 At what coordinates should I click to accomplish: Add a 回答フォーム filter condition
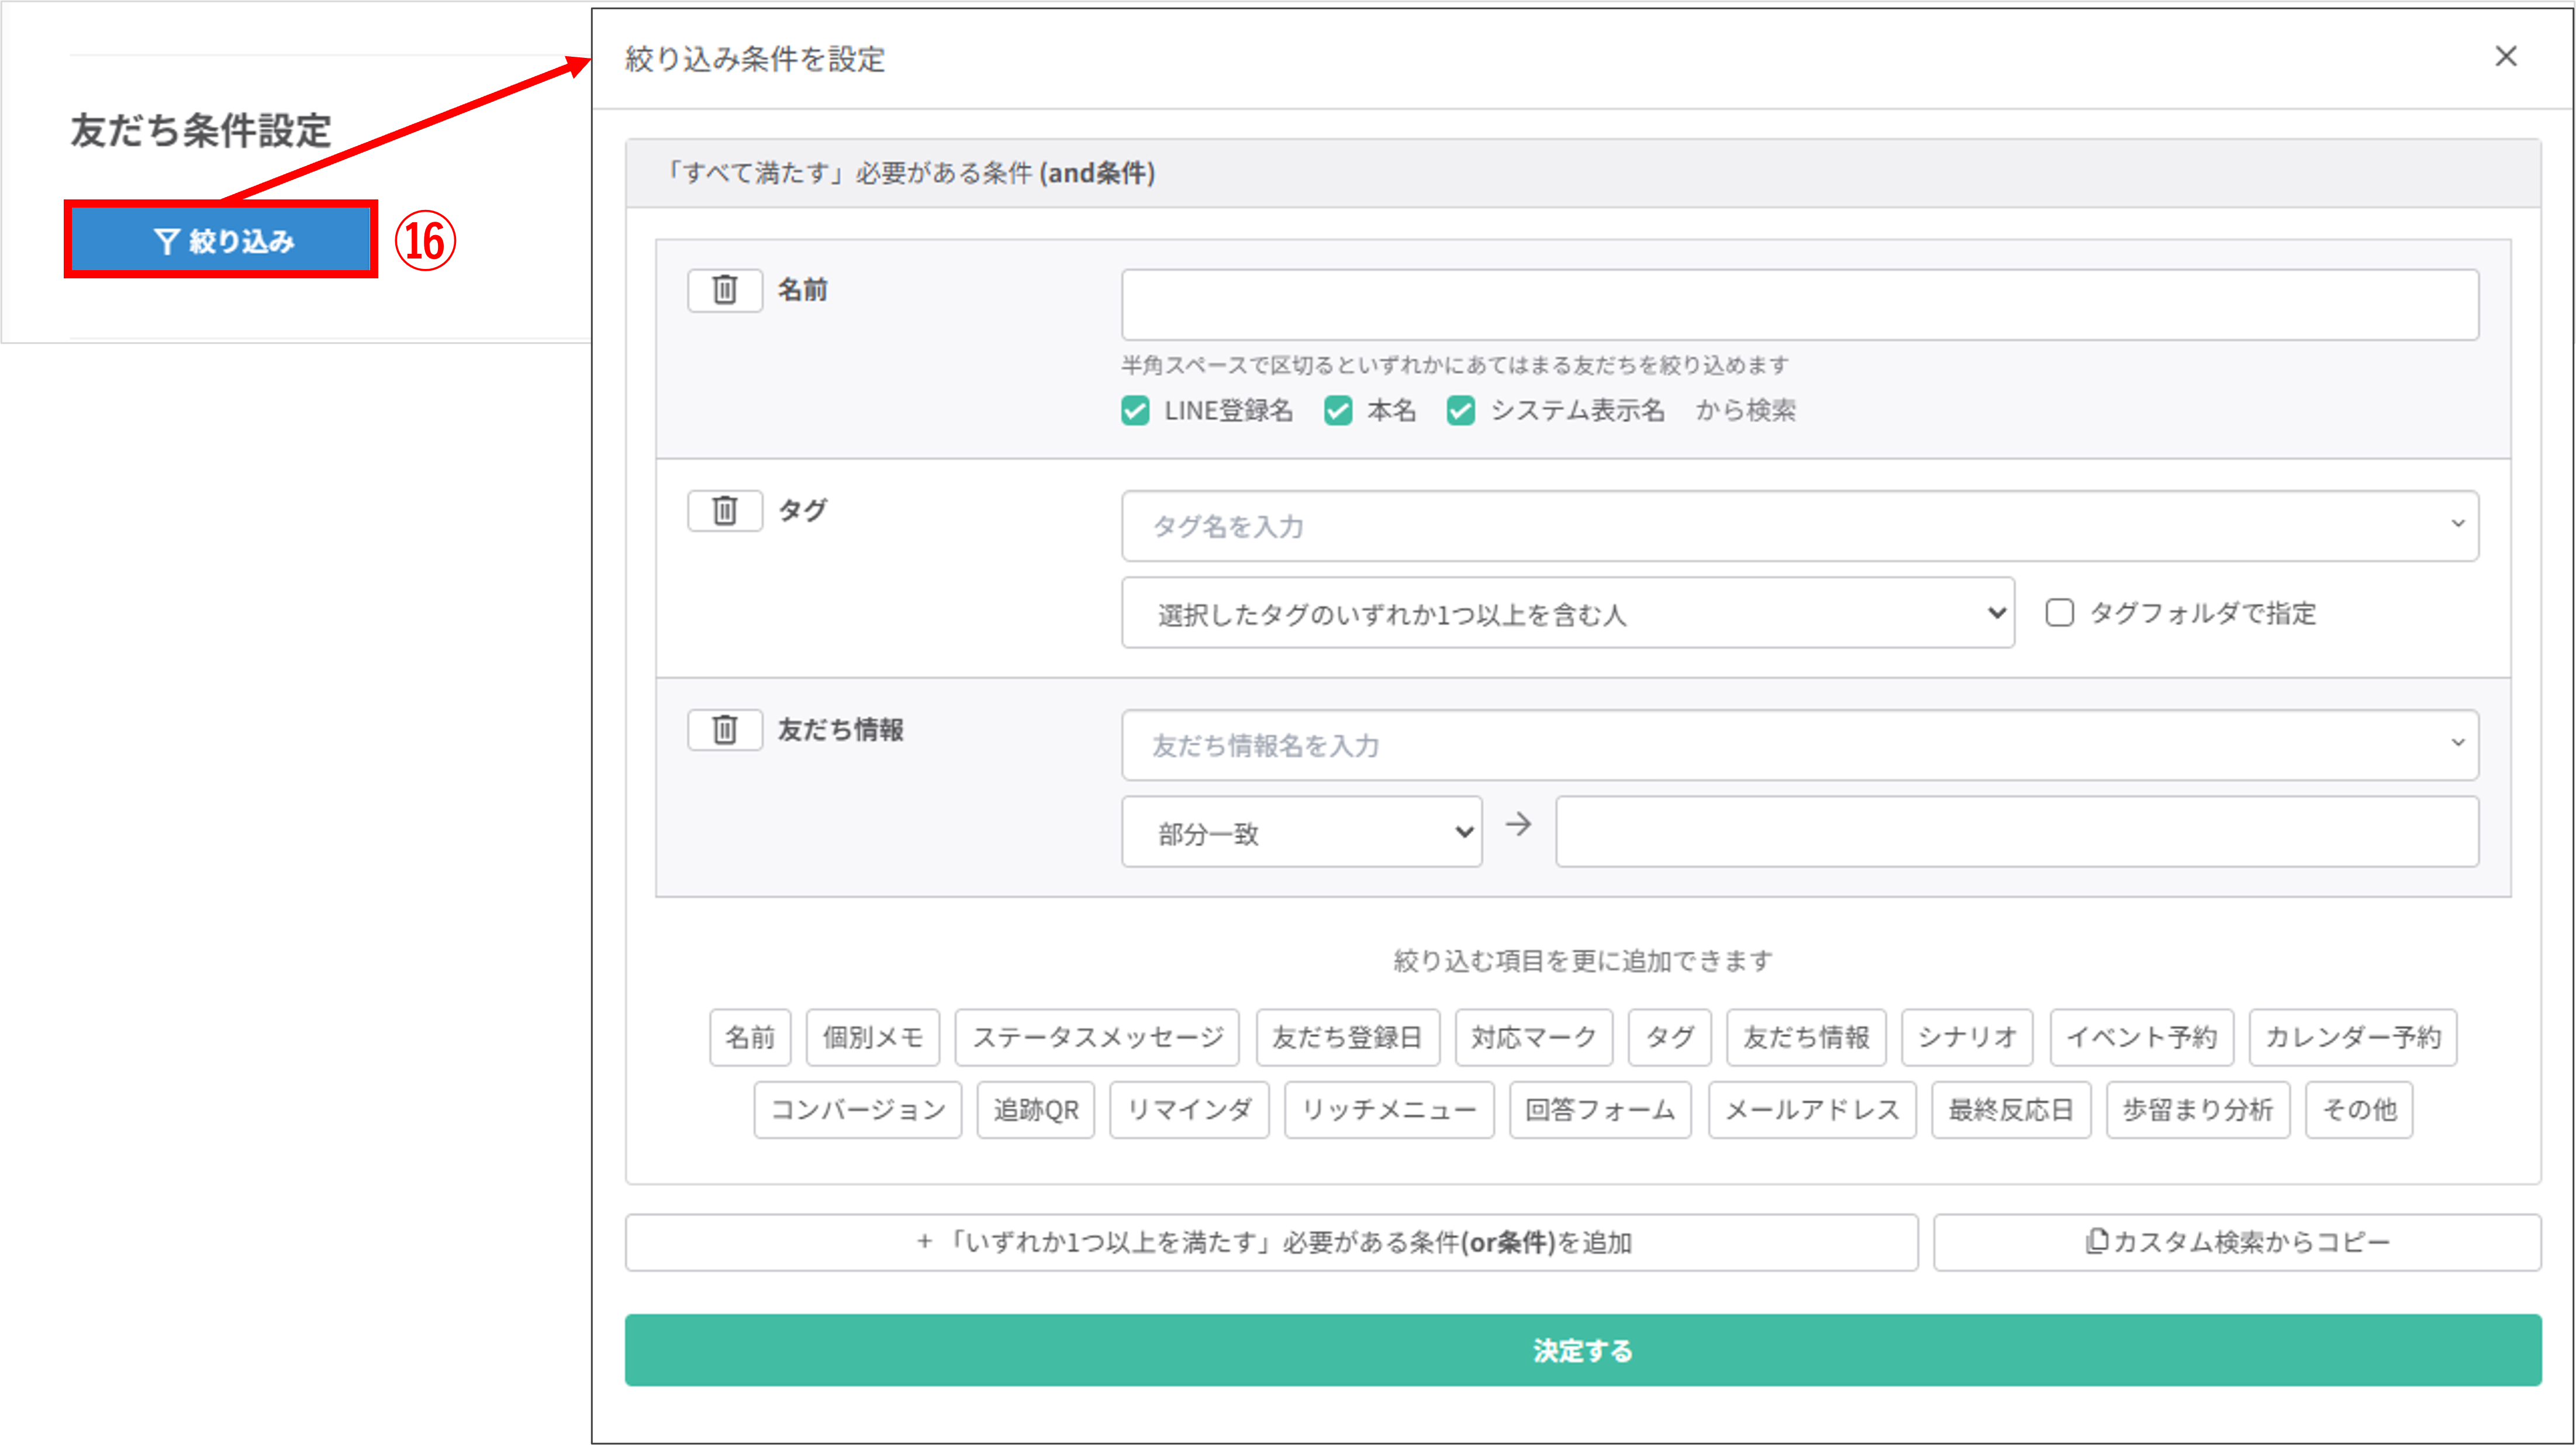coord(1599,1109)
